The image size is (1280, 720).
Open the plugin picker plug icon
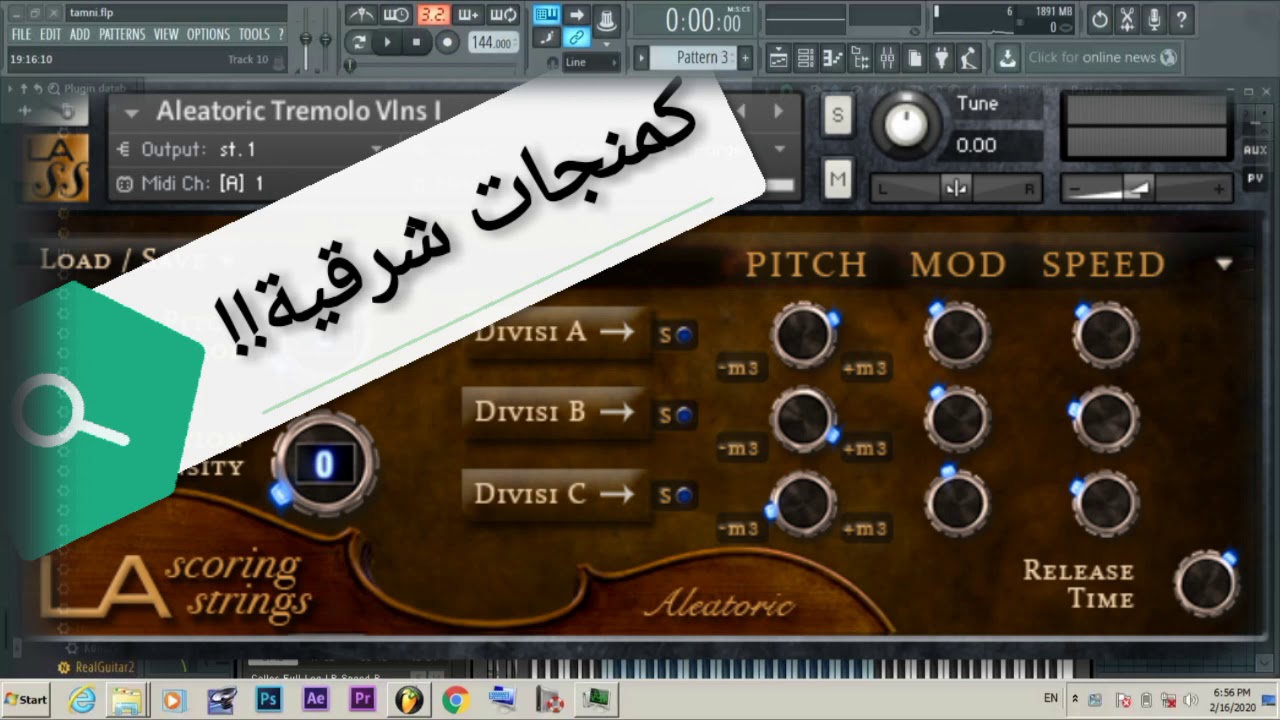[x=941, y=59]
